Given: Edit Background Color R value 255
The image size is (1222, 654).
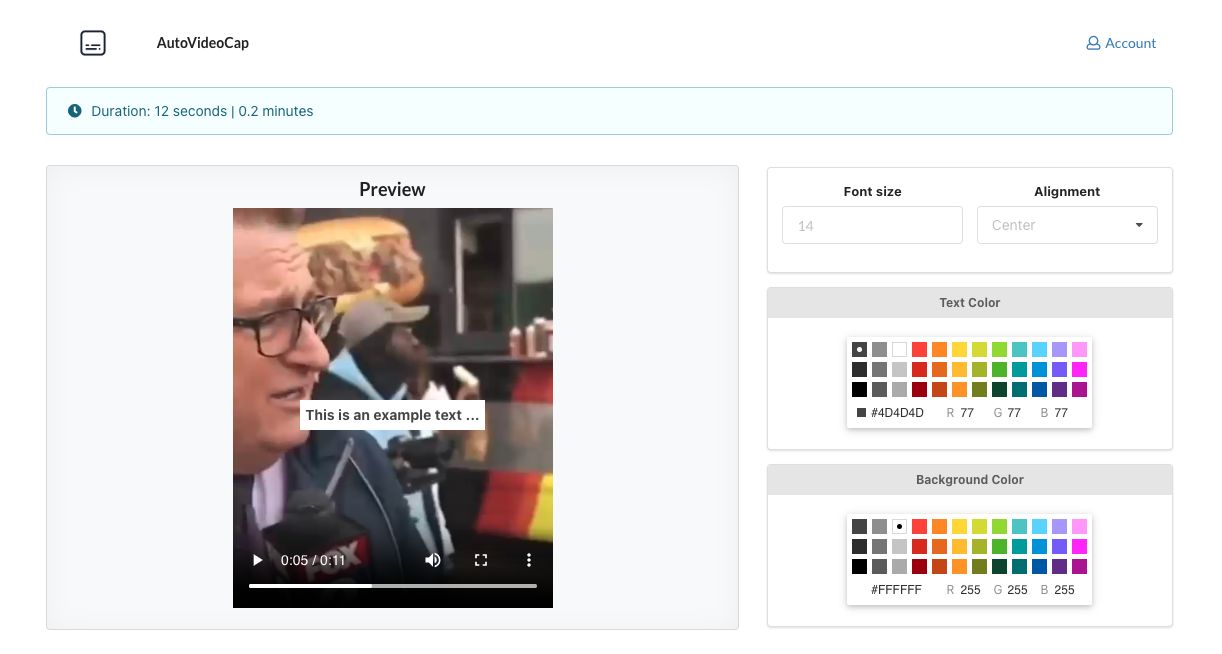Looking at the screenshot, I should [x=970, y=590].
